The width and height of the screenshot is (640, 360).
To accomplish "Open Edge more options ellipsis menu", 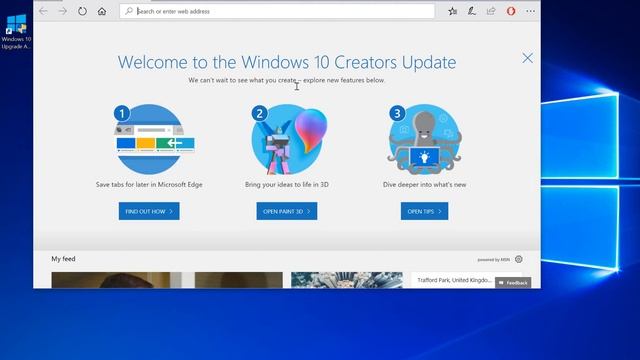I will (530, 11).
